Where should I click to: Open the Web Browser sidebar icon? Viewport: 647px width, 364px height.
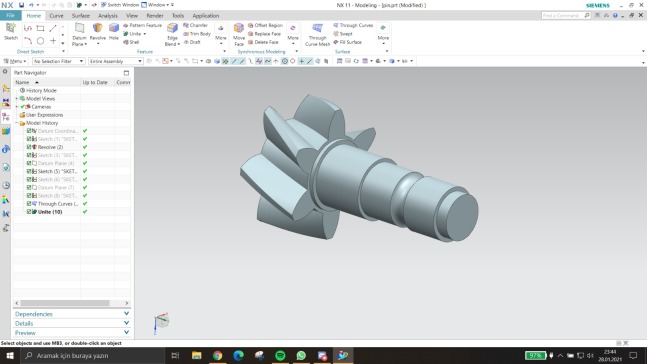tap(6, 167)
